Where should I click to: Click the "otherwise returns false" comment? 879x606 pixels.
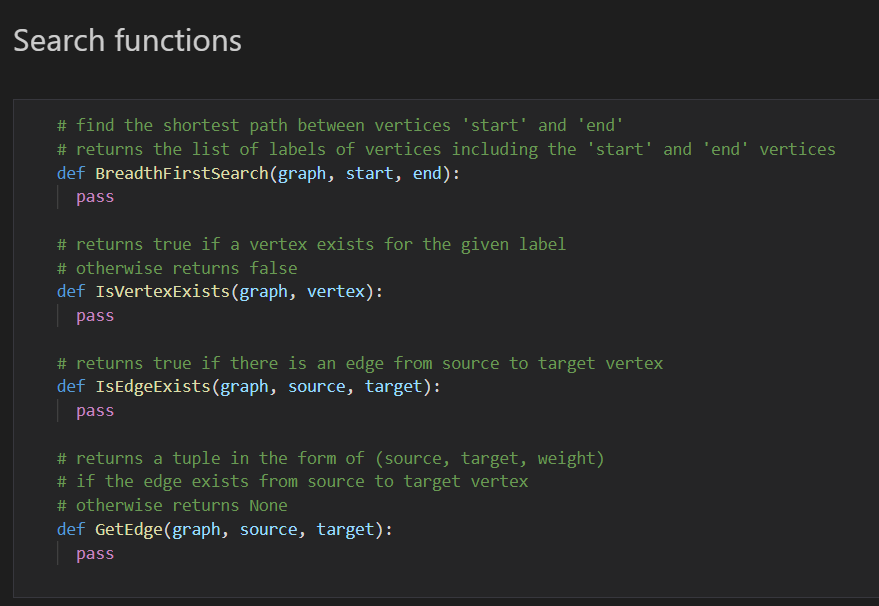(x=177, y=268)
